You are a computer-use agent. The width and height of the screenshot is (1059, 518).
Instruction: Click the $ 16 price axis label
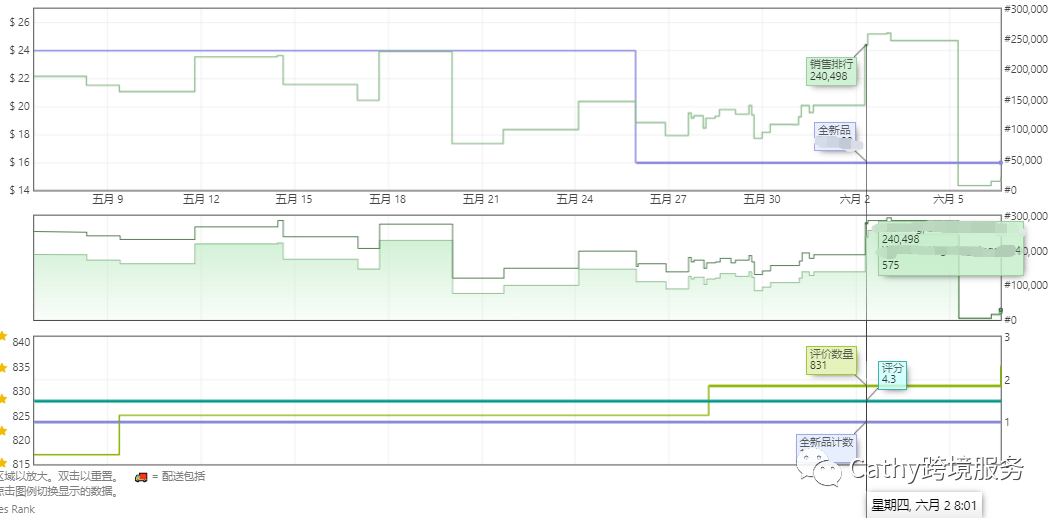(x=20, y=162)
